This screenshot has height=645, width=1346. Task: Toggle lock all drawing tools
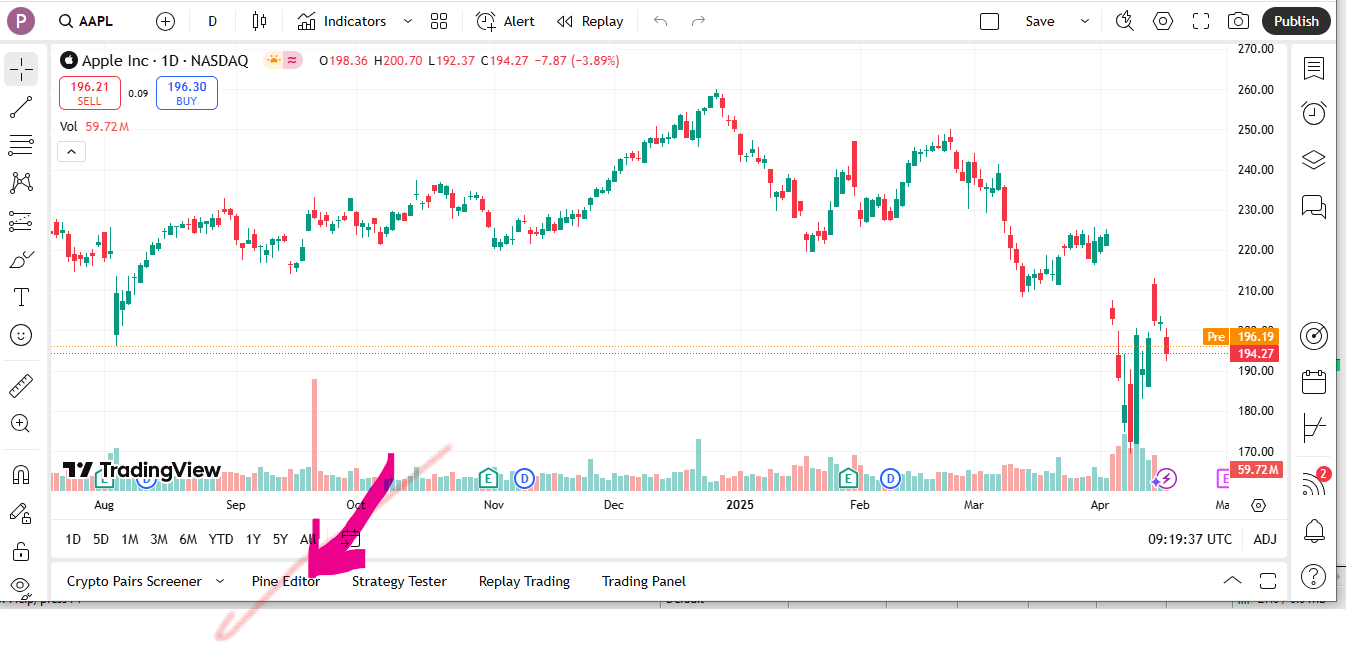[21, 550]
